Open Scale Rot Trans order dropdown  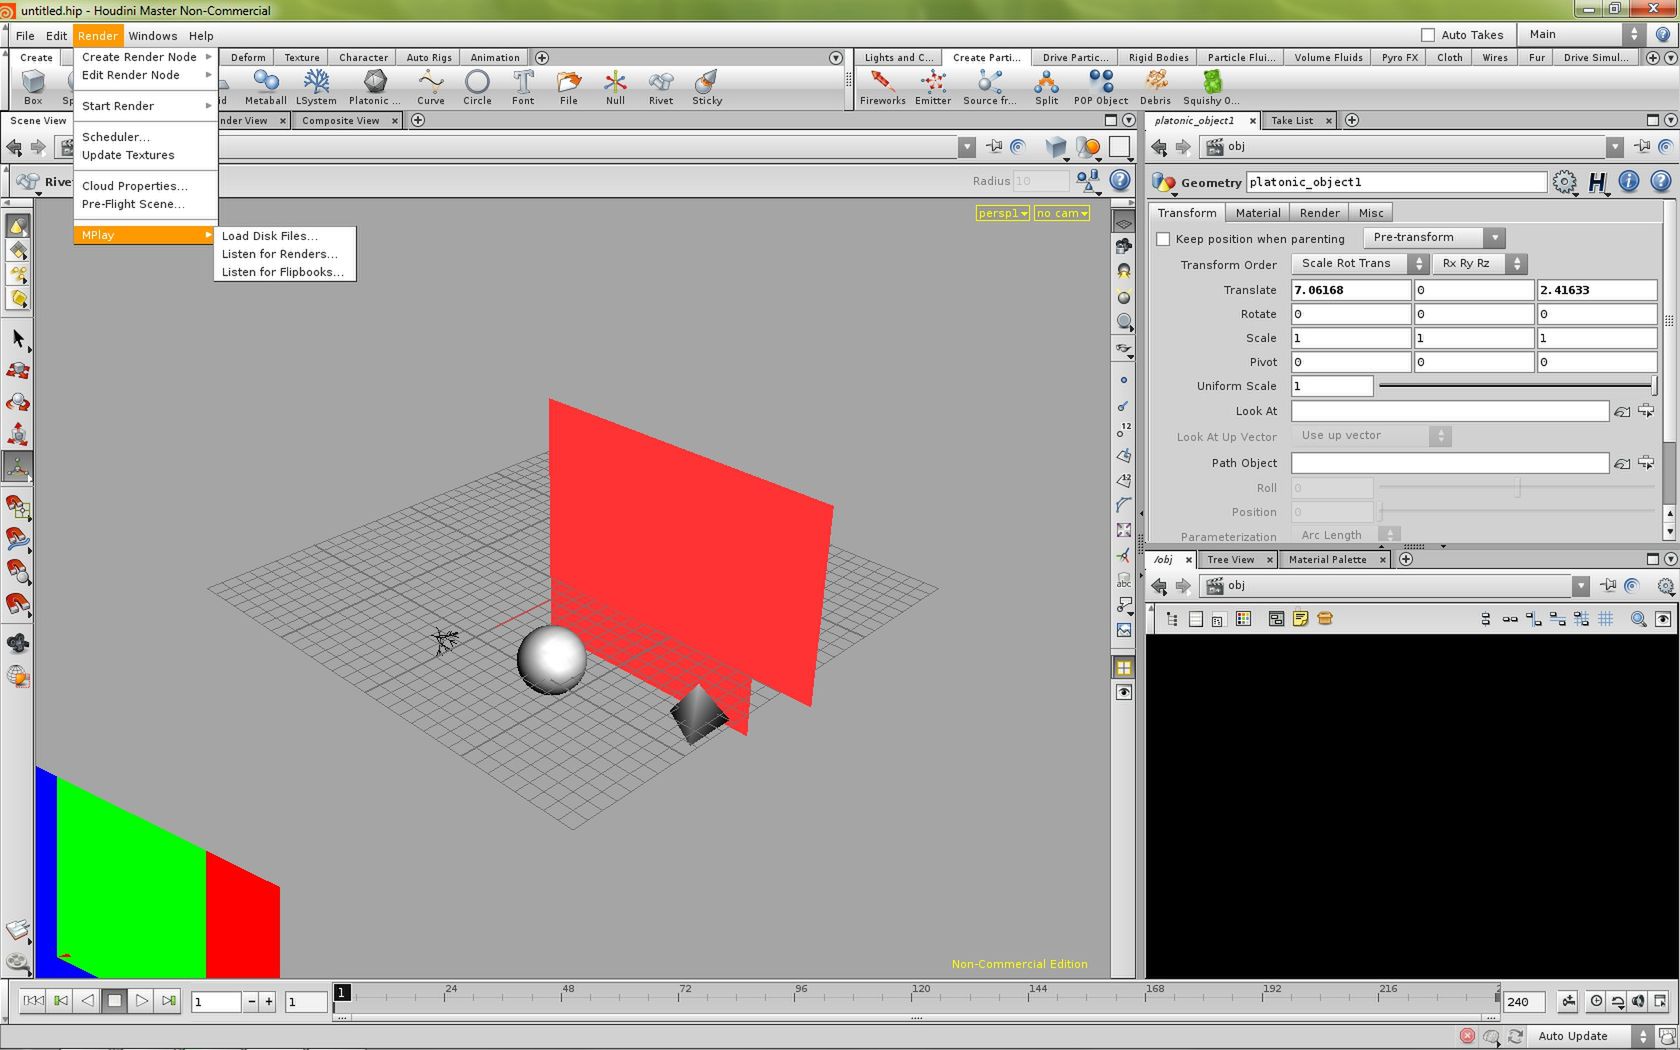(x=1359, y=264)
